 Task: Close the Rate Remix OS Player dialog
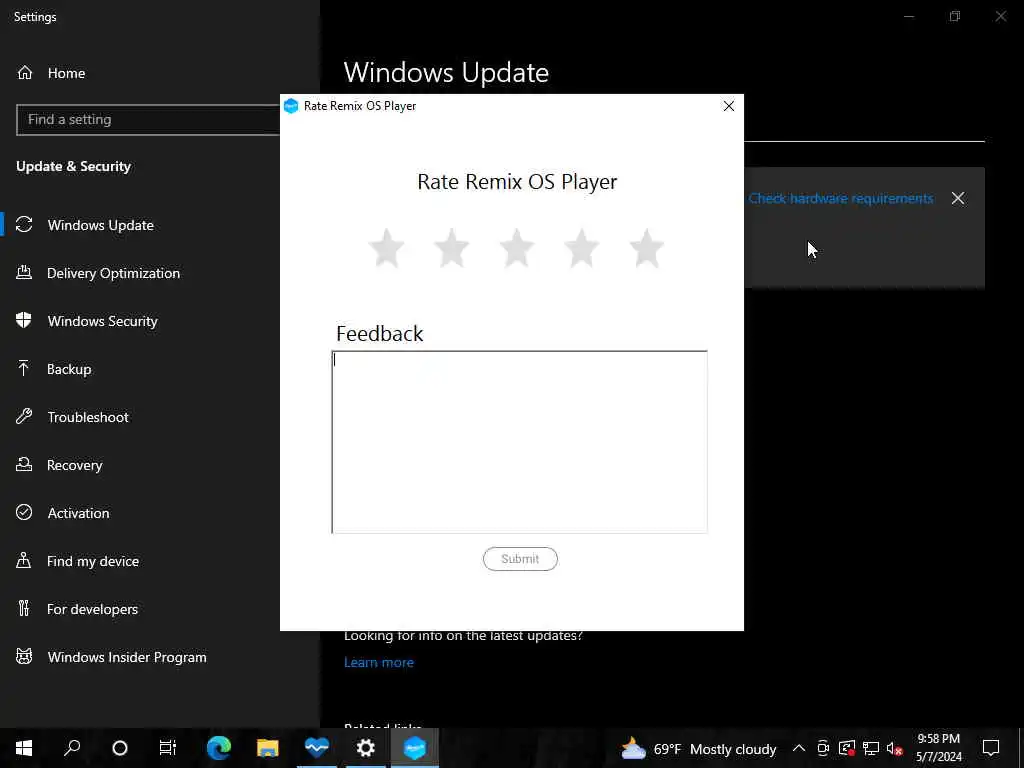[729, 106]
